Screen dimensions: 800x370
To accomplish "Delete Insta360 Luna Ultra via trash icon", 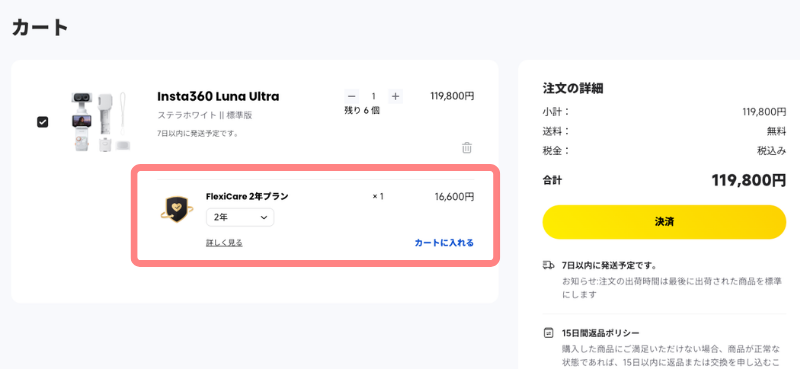I will click(x=466, y=148).
